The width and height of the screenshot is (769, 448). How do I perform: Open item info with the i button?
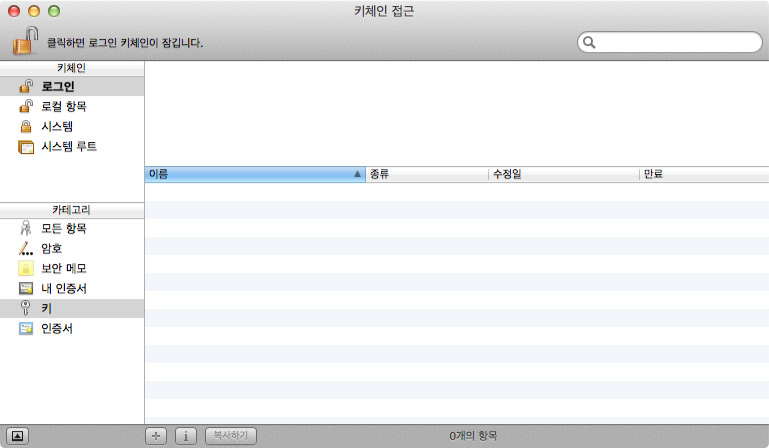186,436
